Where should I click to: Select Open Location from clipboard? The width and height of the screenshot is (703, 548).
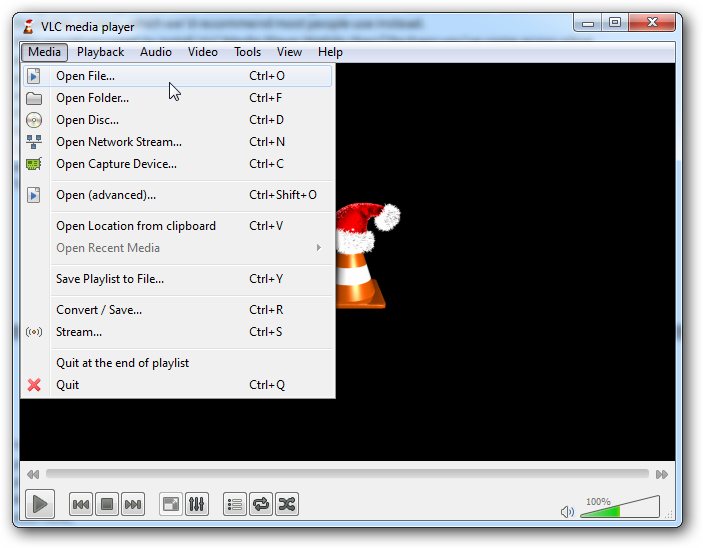pyautogui.click(x=178, y=226)
